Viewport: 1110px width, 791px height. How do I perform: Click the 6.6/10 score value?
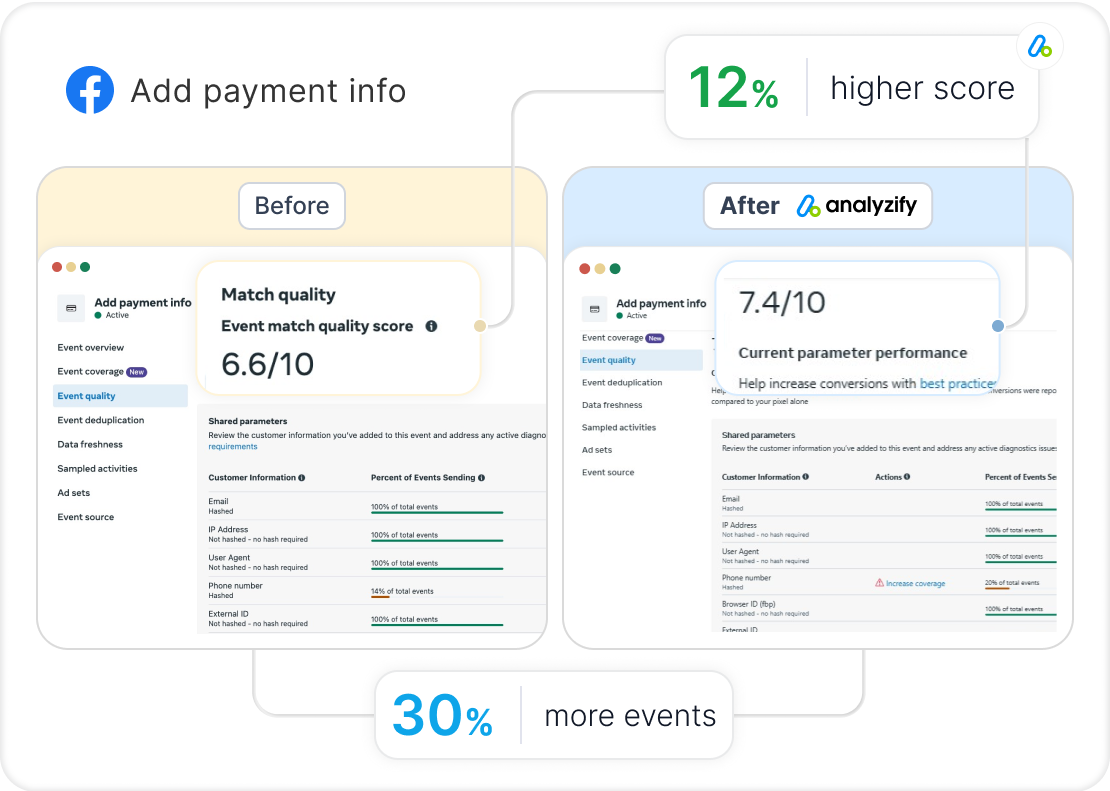268,364
